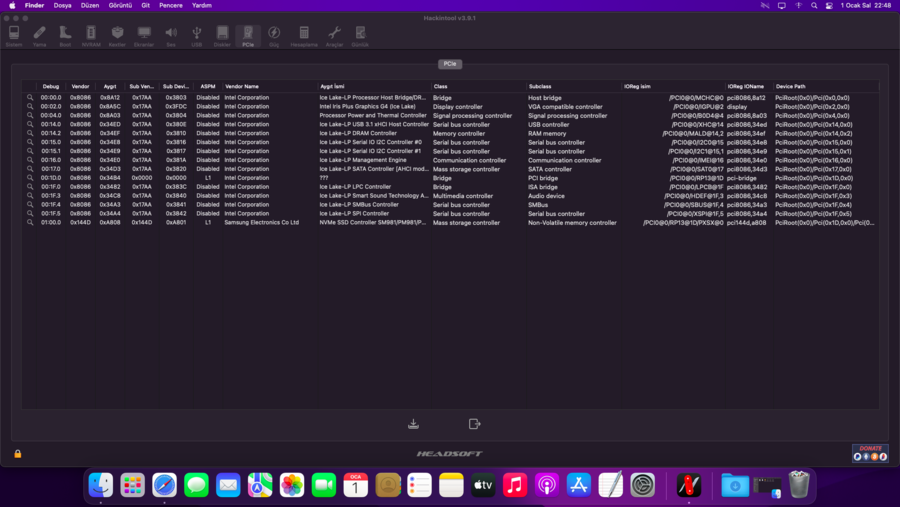Sort by the ASPM column header
900x507 pixels.
[208, 86]
